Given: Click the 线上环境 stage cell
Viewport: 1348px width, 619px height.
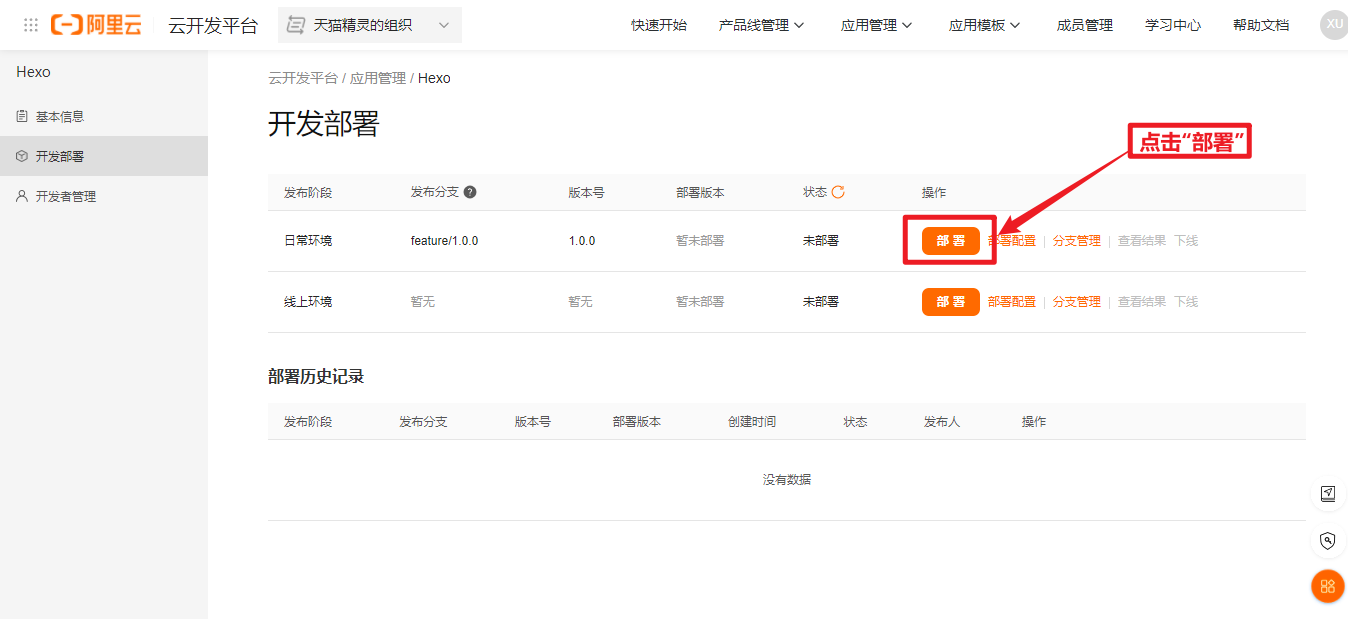Looking at the screenshot, I should (308, 302).
